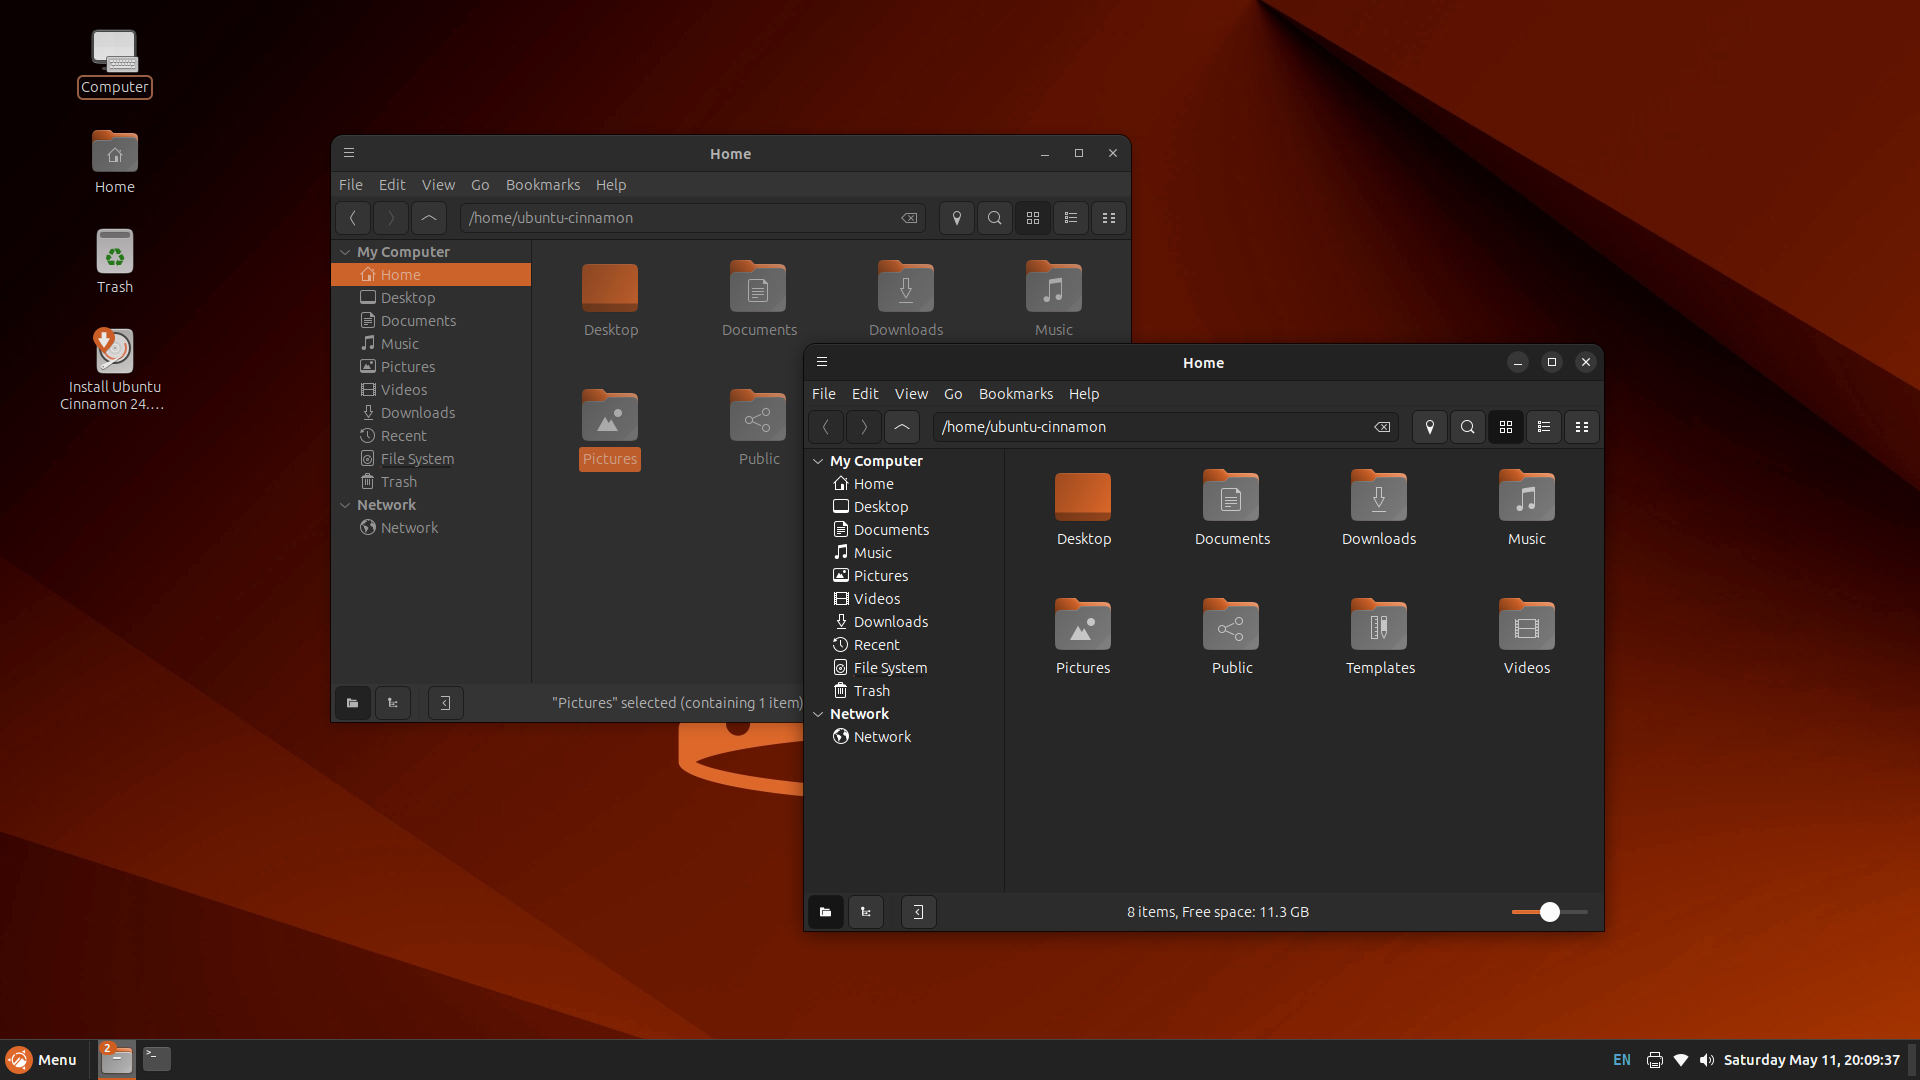Collapse Network section in front sidebar
Viewport: 1920px width, 1080px height.
(x=818, y=714)
